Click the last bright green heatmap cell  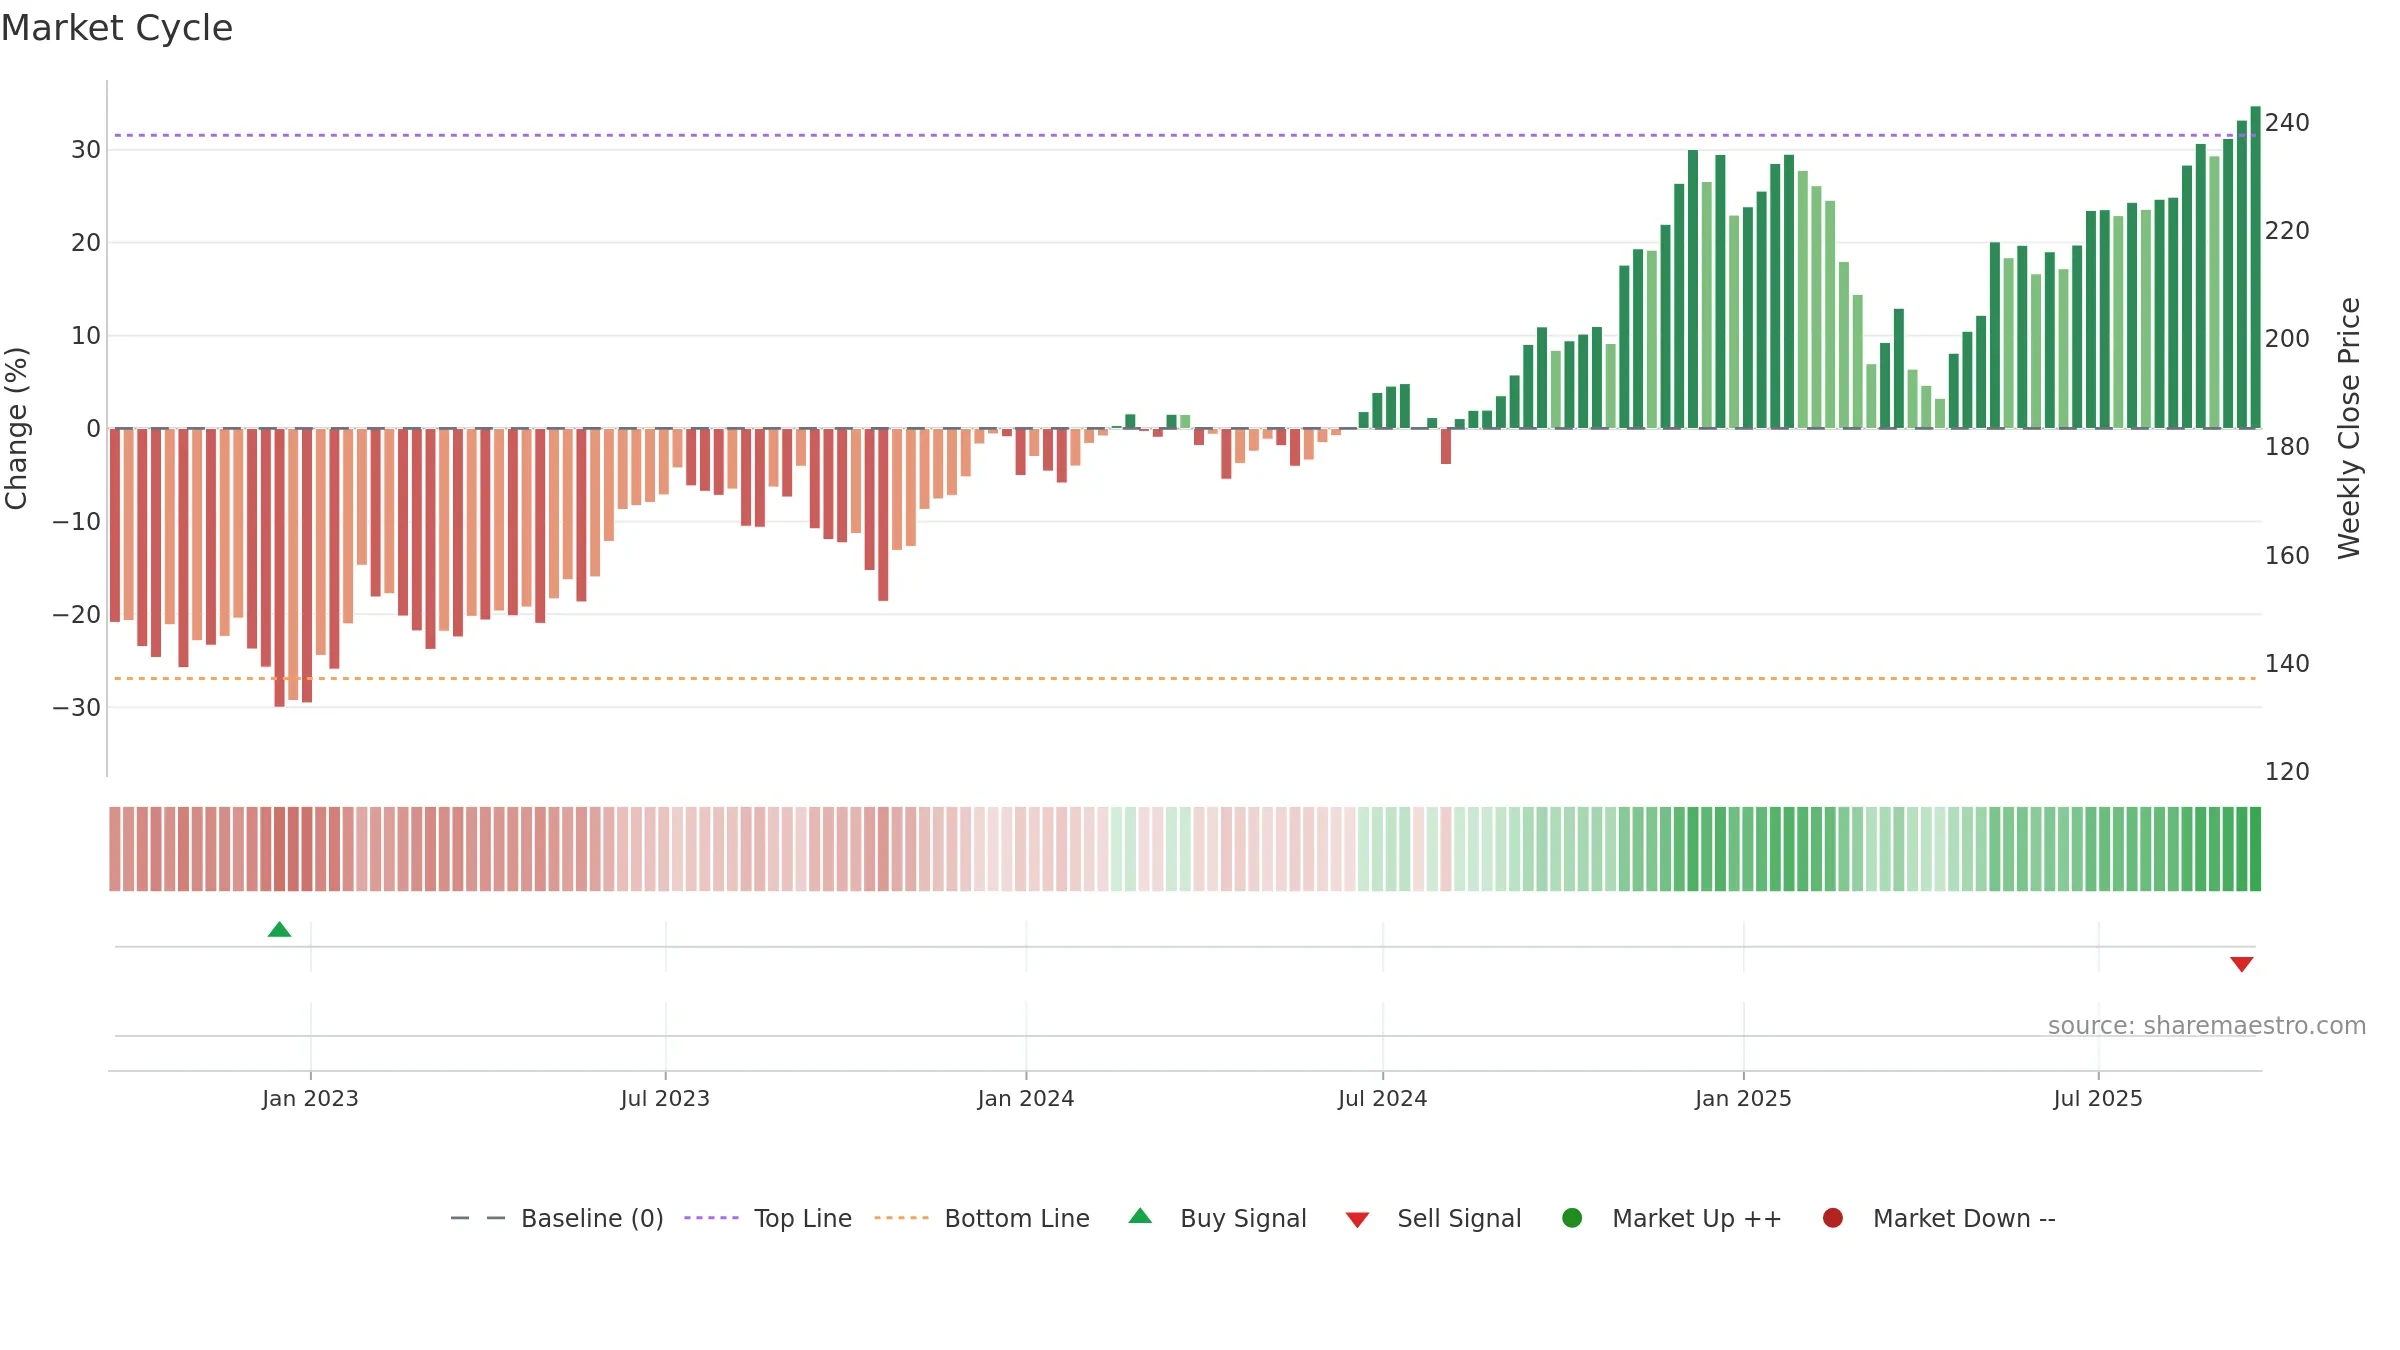point(2255,849)
